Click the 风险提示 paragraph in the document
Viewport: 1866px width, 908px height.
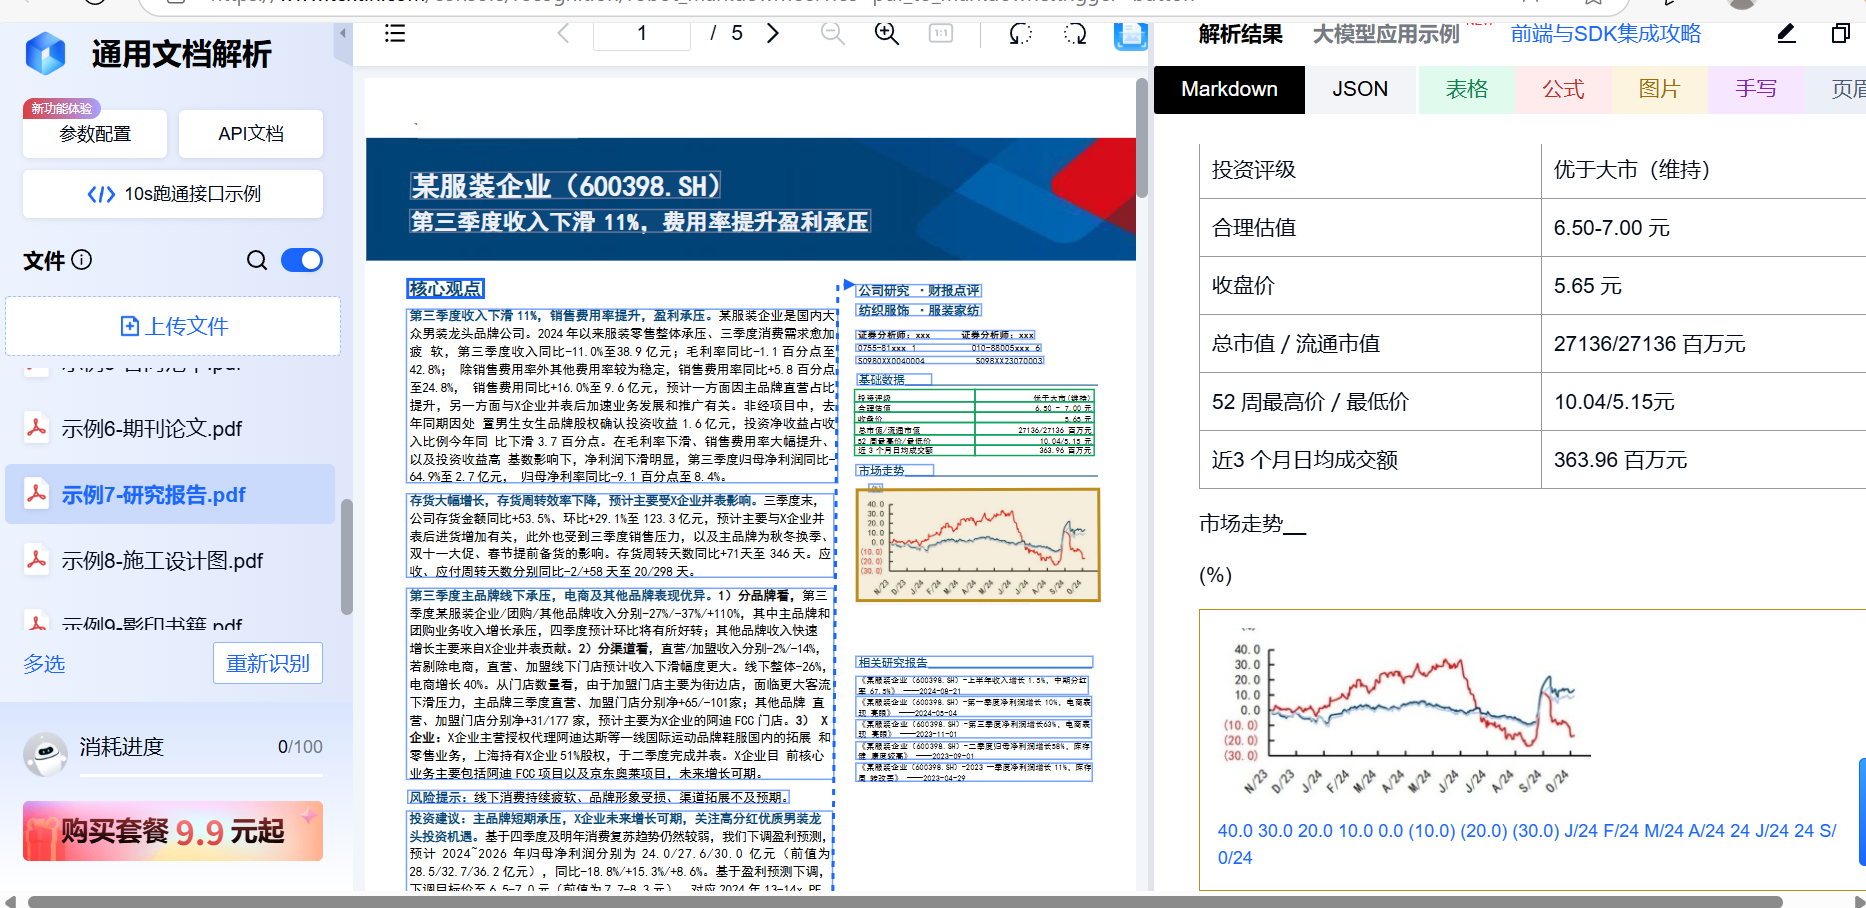[599, 797]
